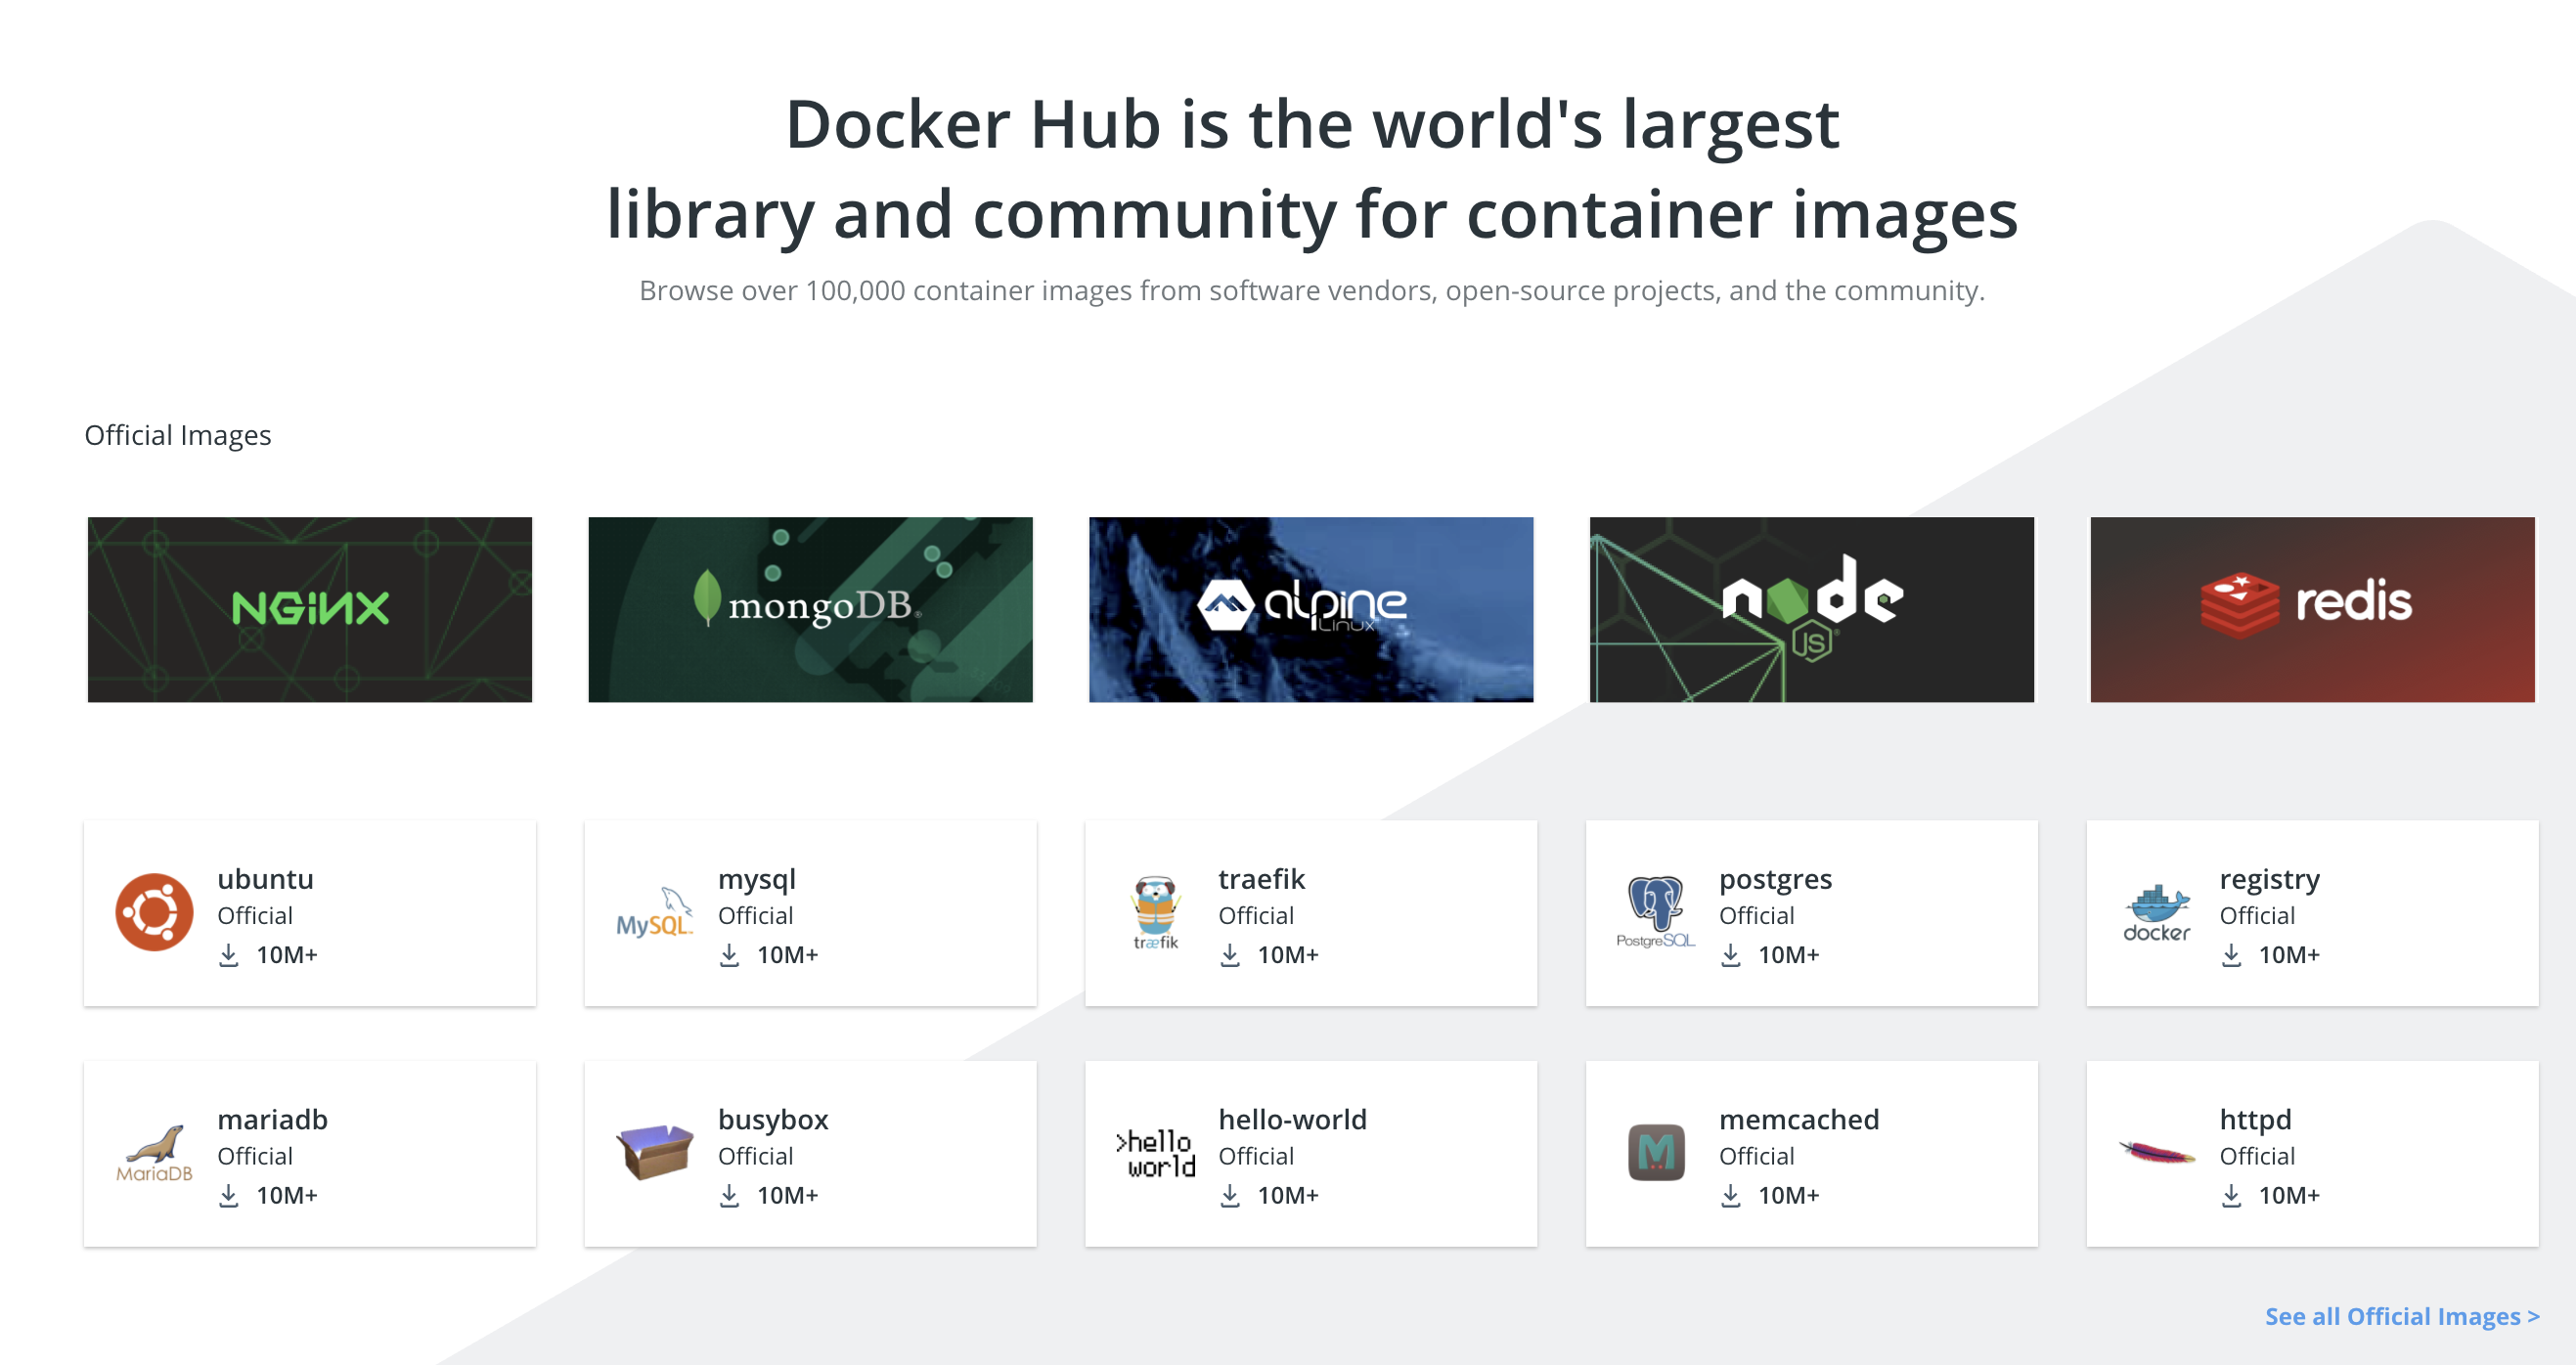The width and height of the screenshot is (2576, 1365).
Task: Click the MySQL dolphin logo icon
Action: [x=655, y=912]
